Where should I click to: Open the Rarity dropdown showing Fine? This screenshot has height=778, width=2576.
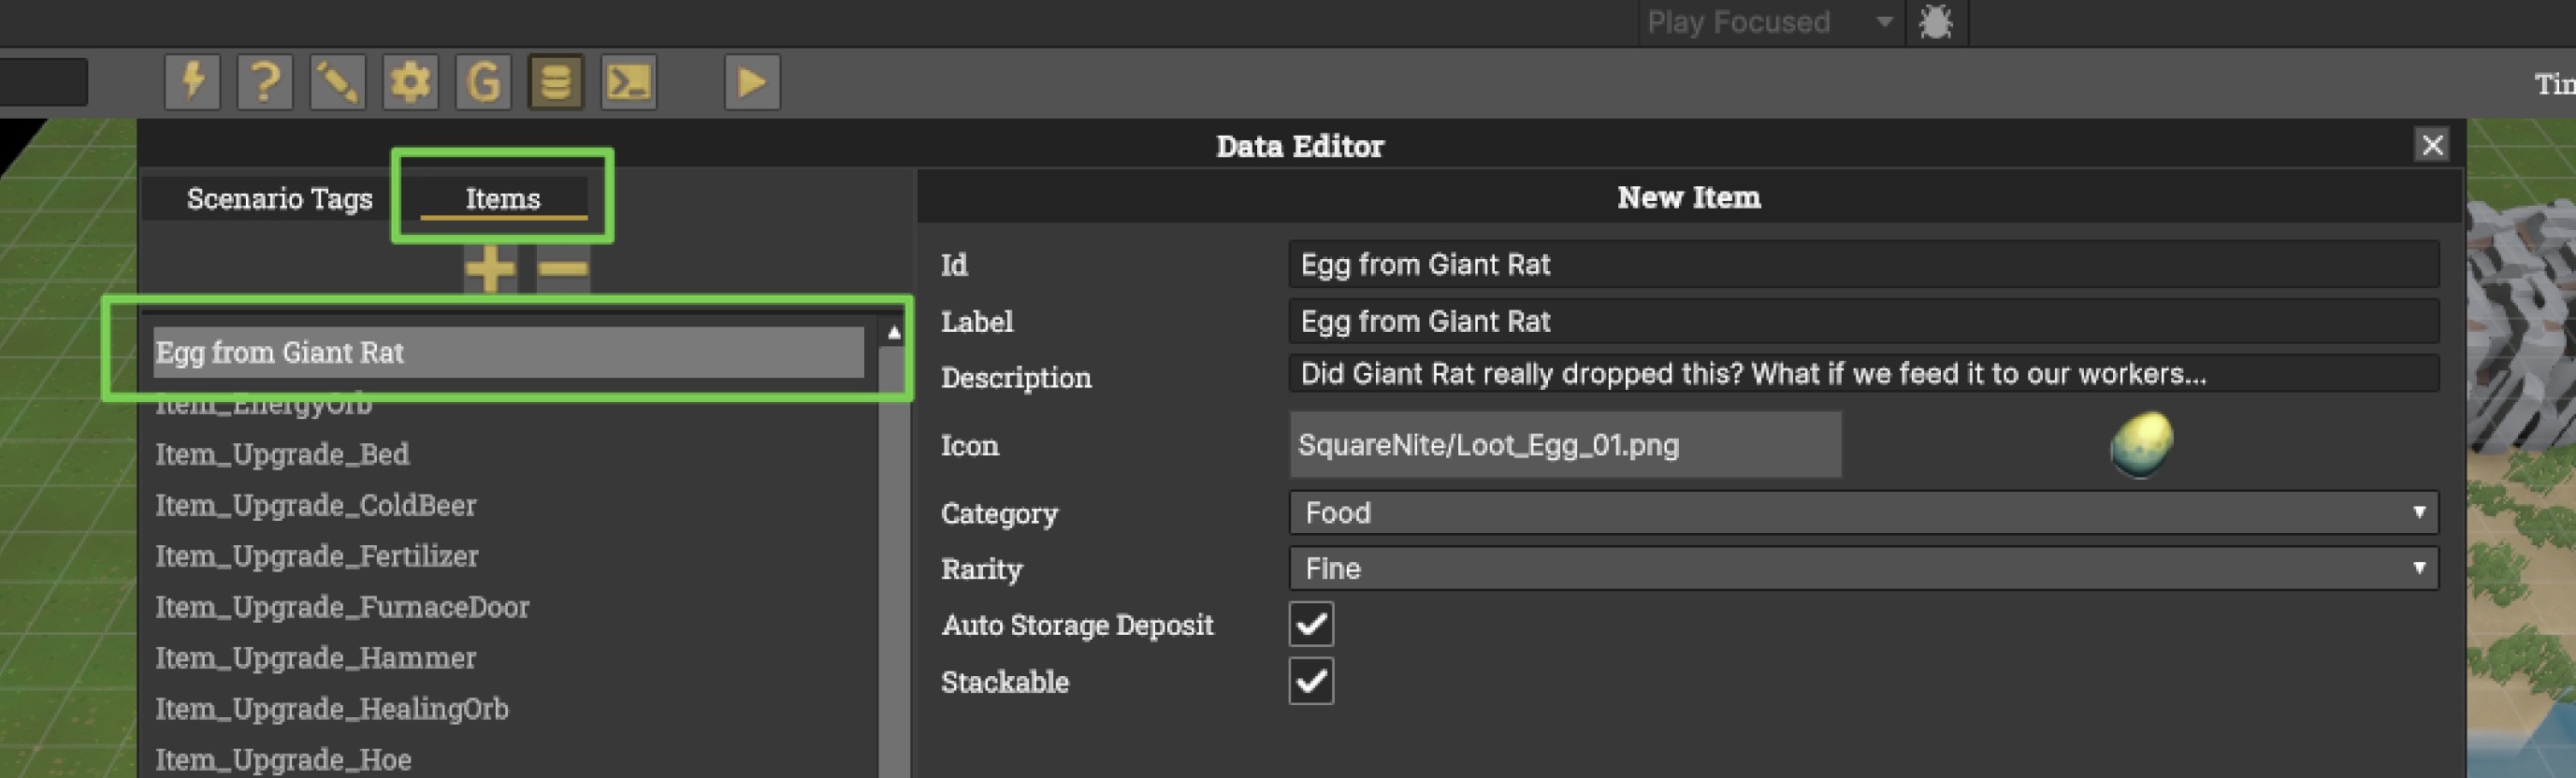tap(1863, 569)
